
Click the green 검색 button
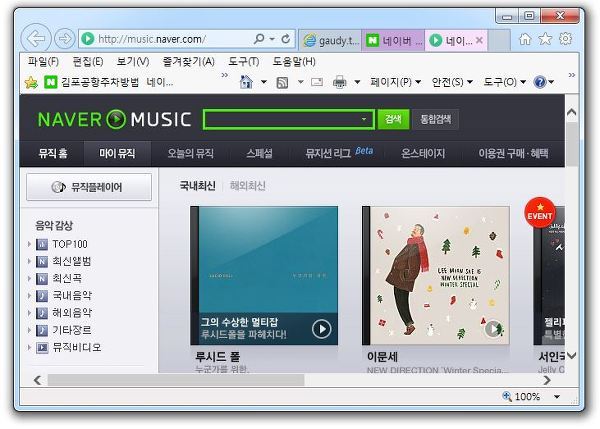pyautogui.click(x=393, y=119)
